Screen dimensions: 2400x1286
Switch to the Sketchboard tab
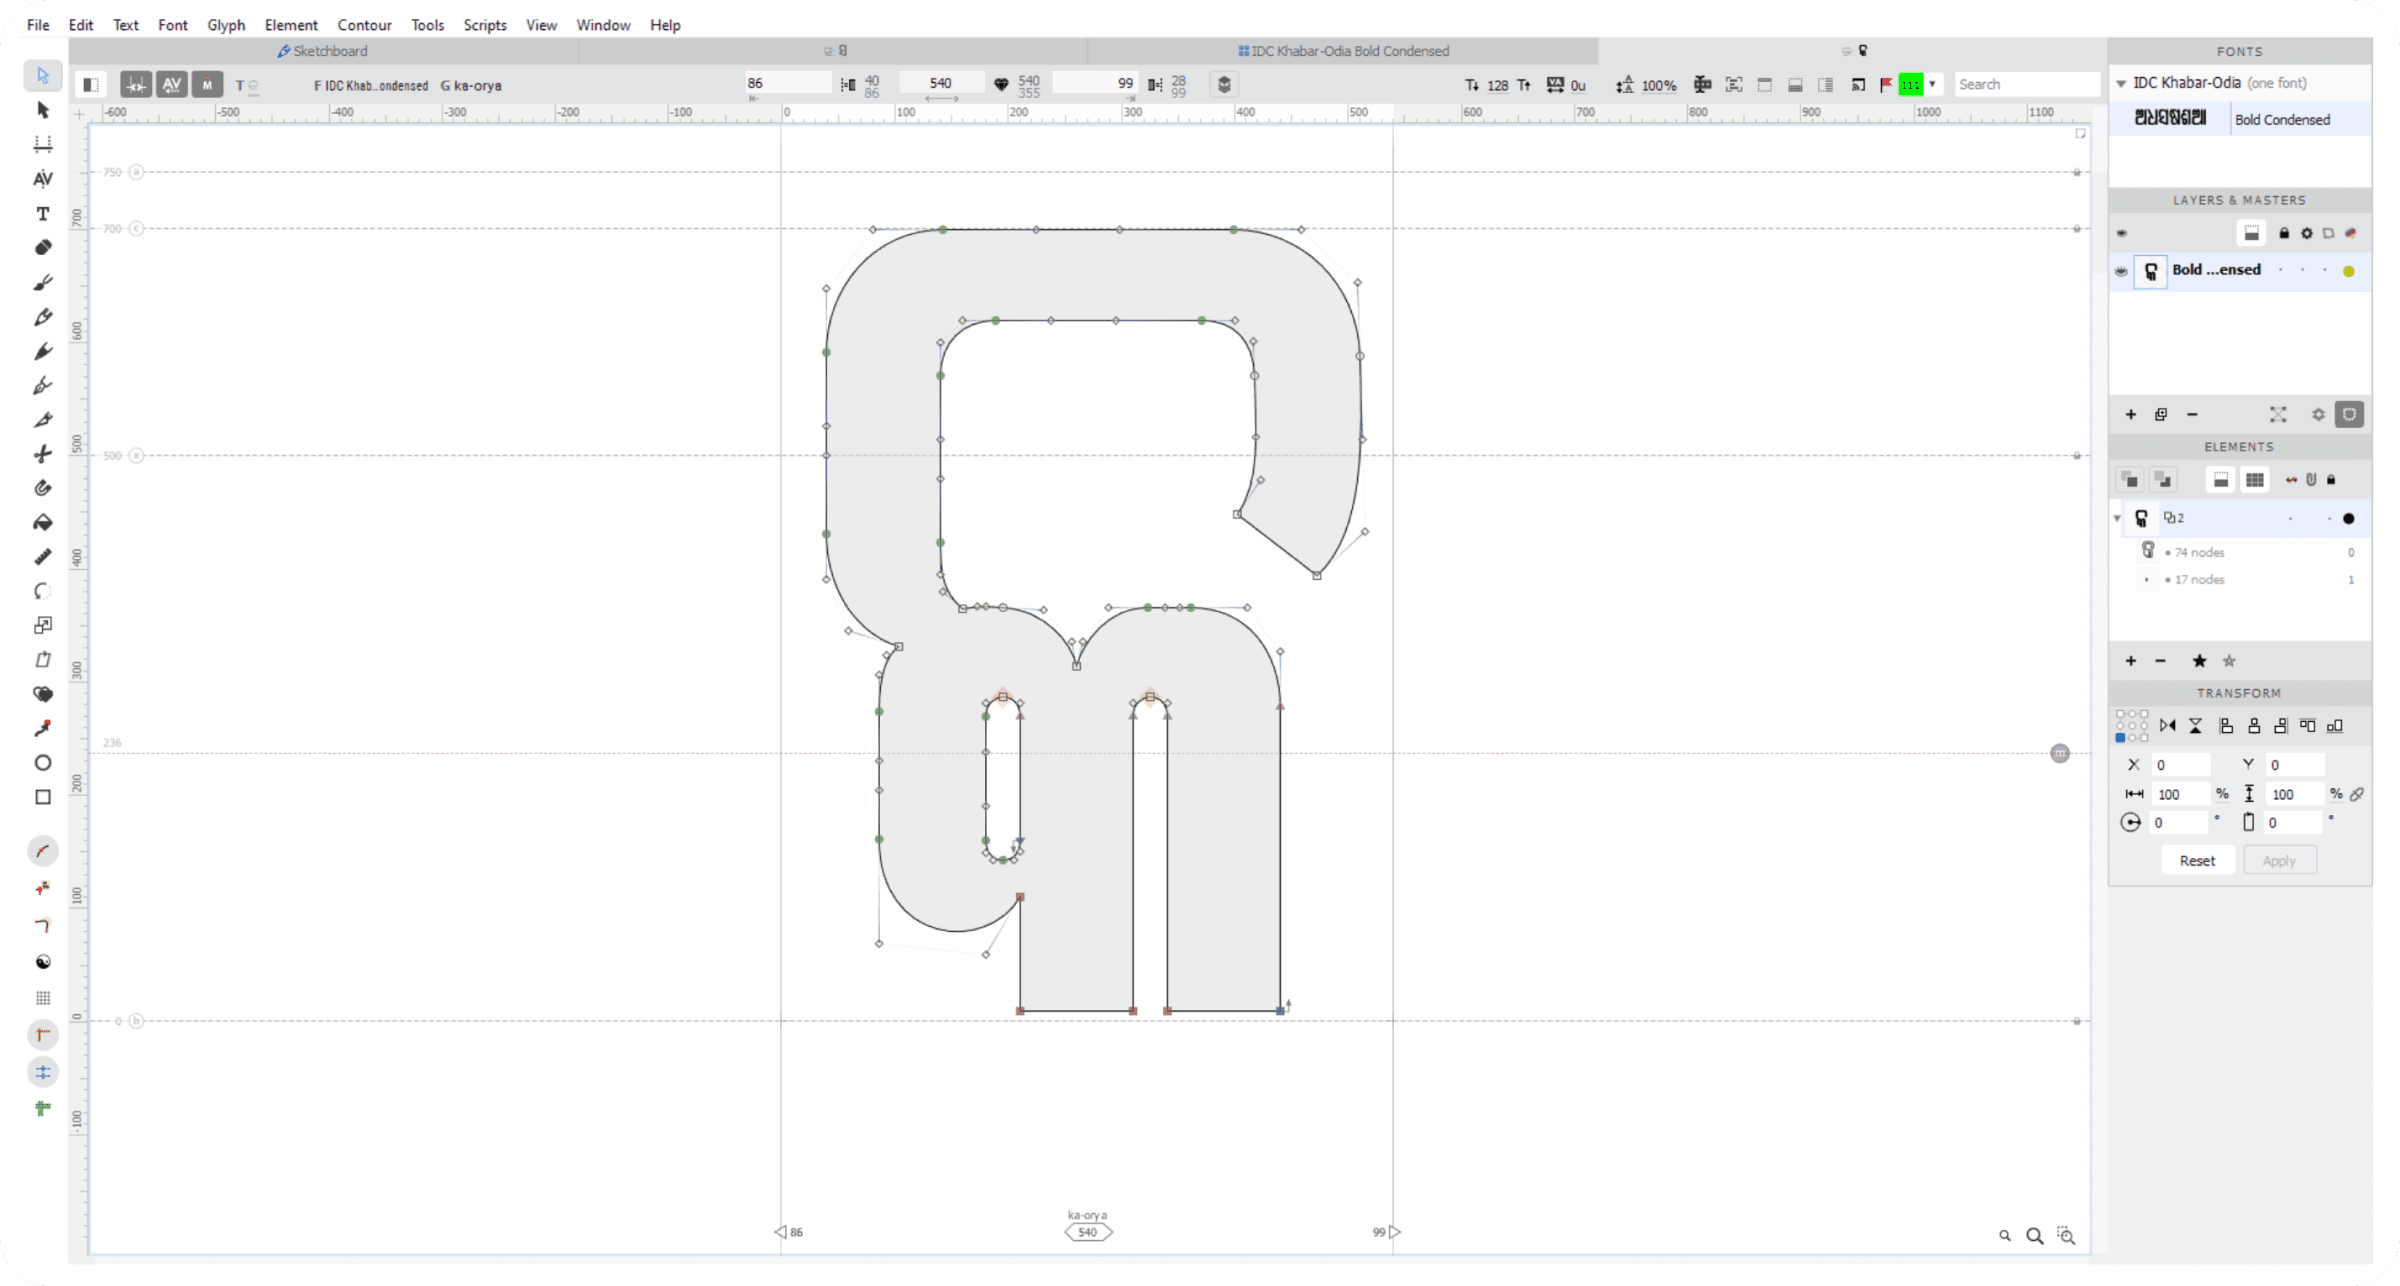[322, 51]
